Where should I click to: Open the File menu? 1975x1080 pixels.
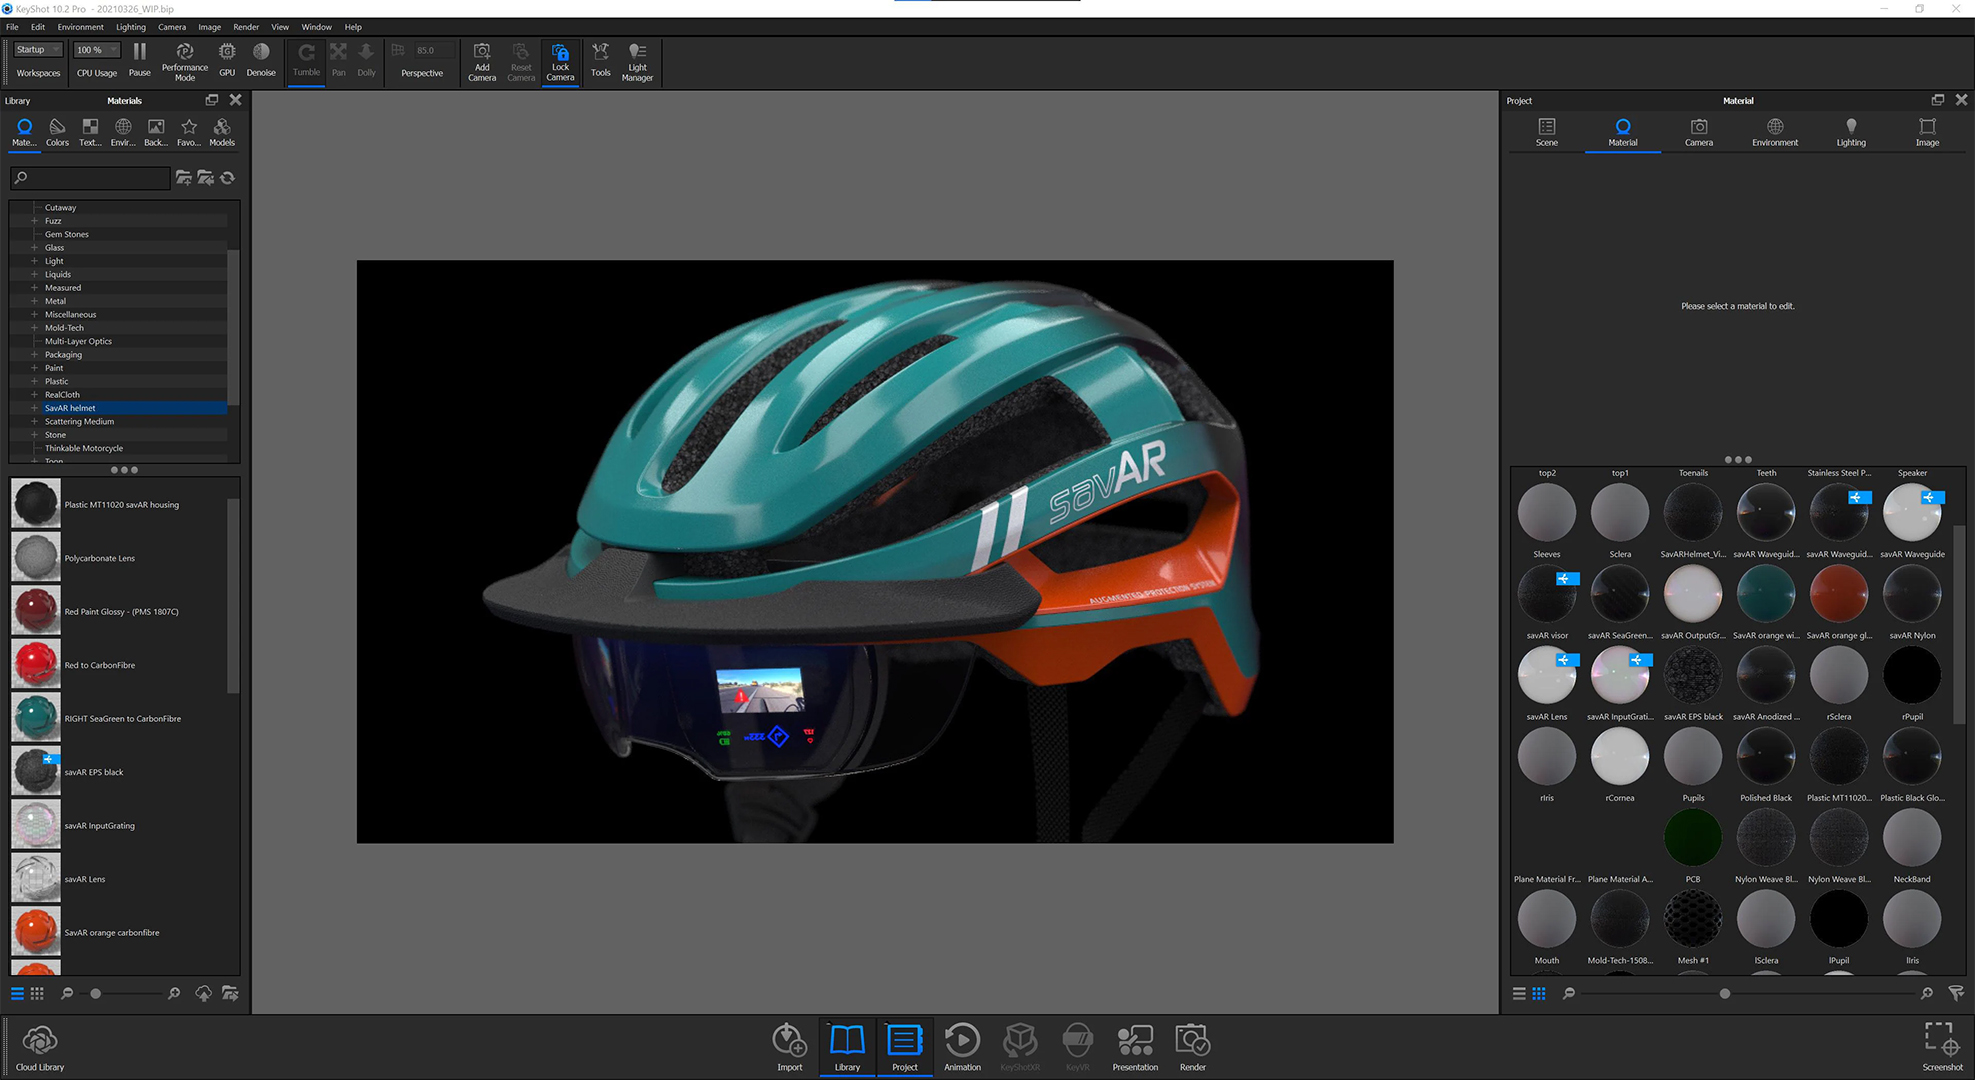point(12,27)
